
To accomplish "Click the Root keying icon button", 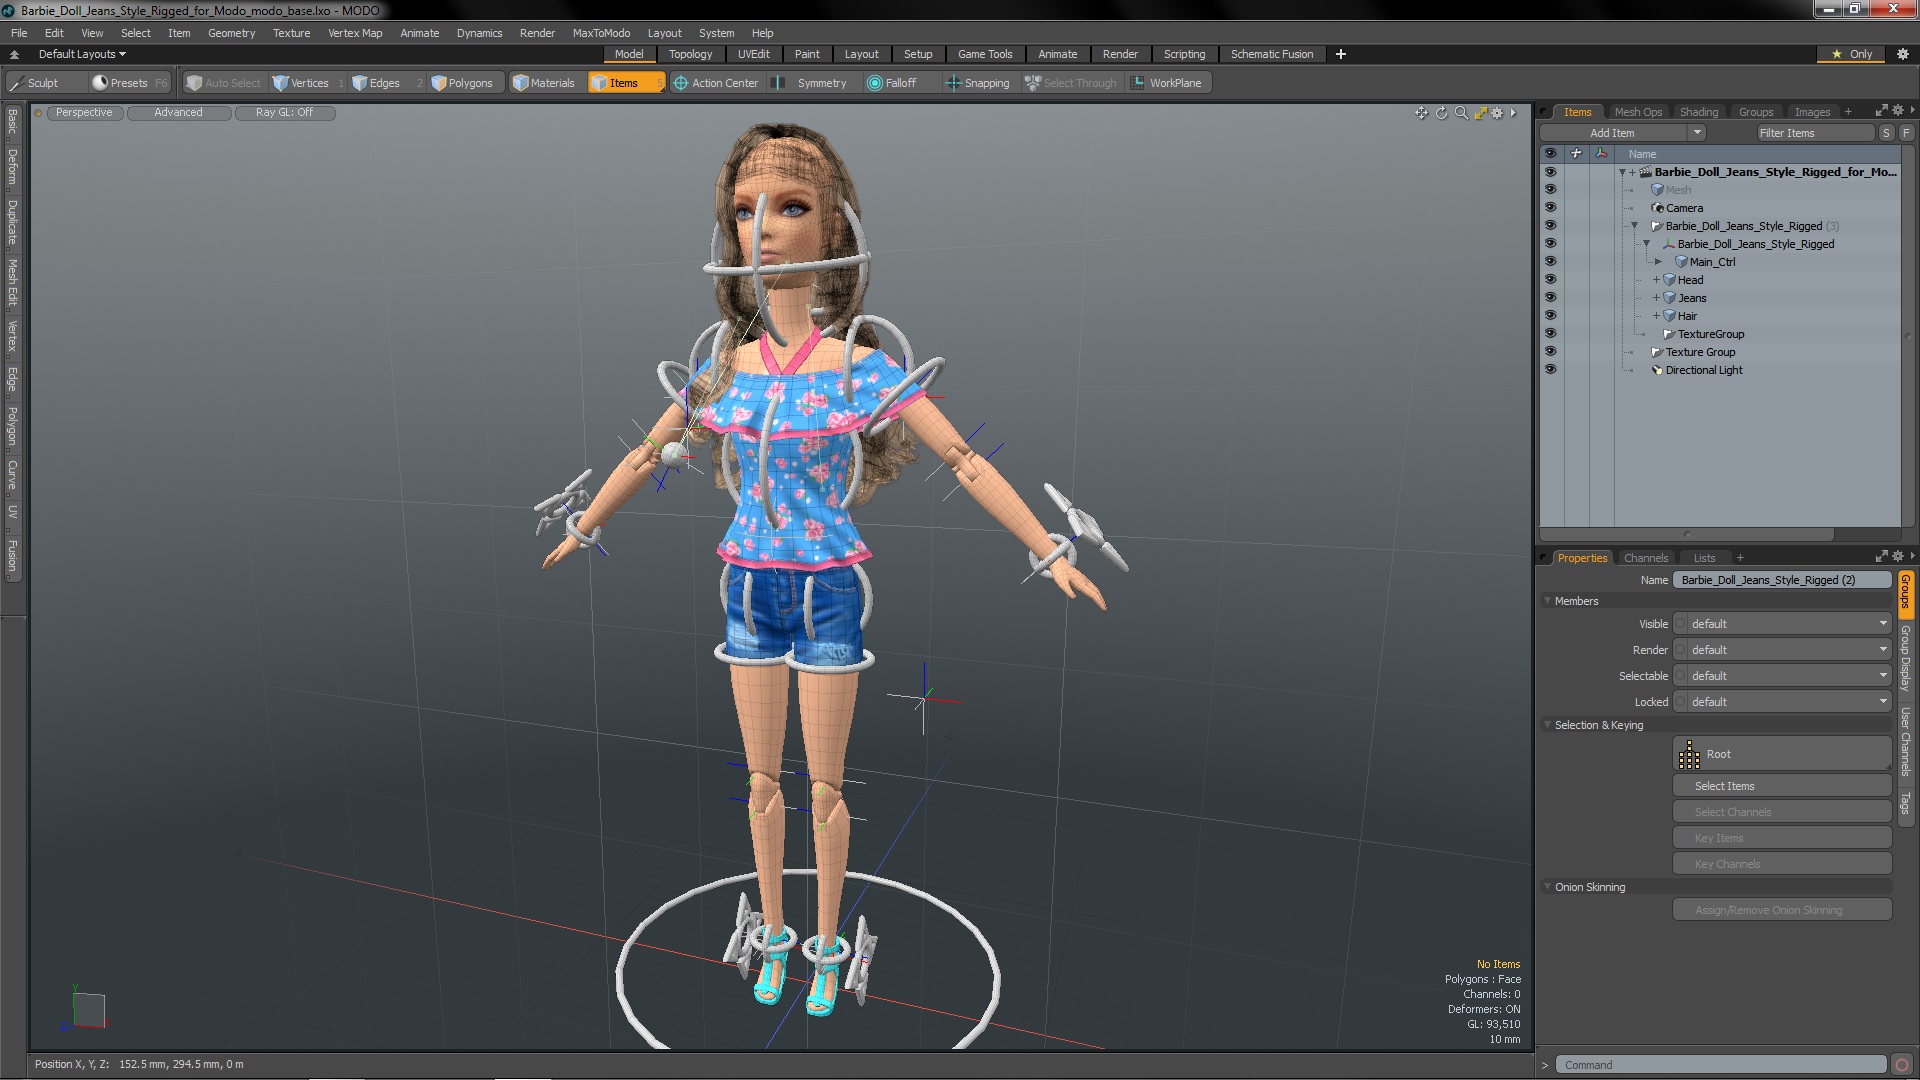I will click(1782, 754).
